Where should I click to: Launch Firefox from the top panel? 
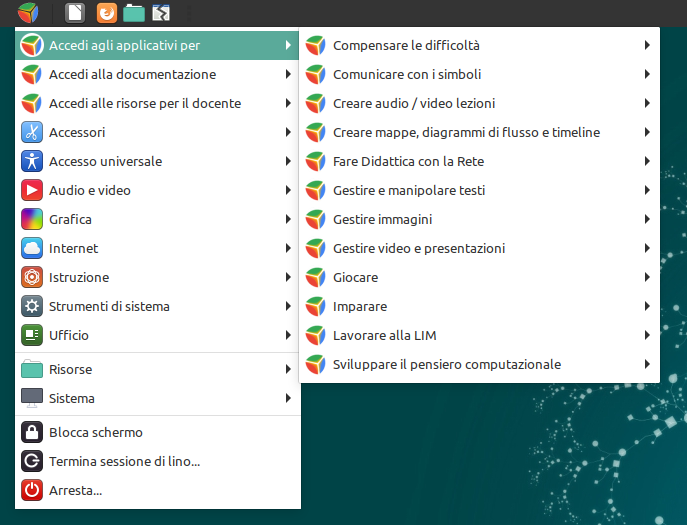tap(105, 13)
